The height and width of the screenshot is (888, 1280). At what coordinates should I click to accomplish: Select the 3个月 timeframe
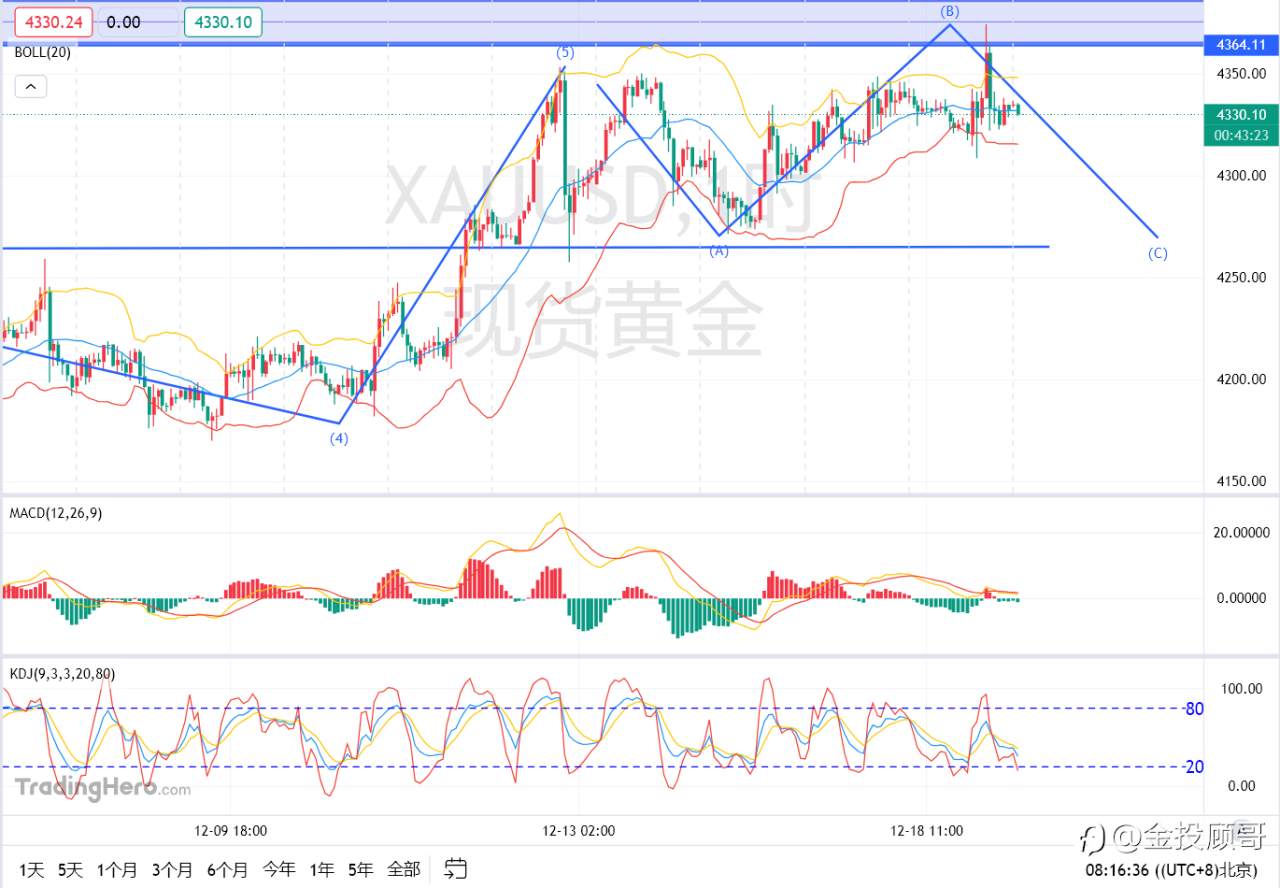coord(171,870)
